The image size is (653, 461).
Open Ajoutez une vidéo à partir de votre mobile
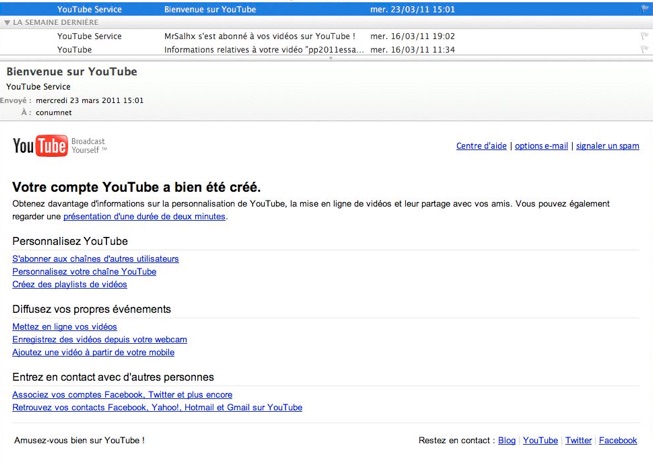(93, 352)
